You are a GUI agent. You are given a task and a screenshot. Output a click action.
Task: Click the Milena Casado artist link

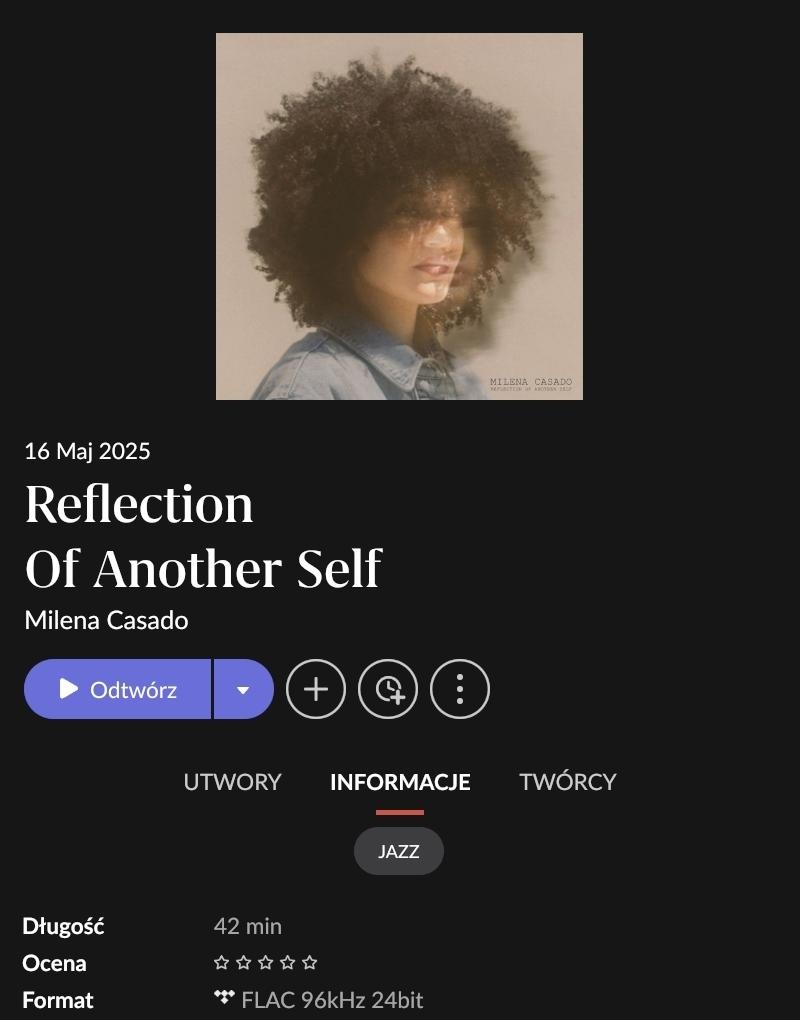point(106,620)
